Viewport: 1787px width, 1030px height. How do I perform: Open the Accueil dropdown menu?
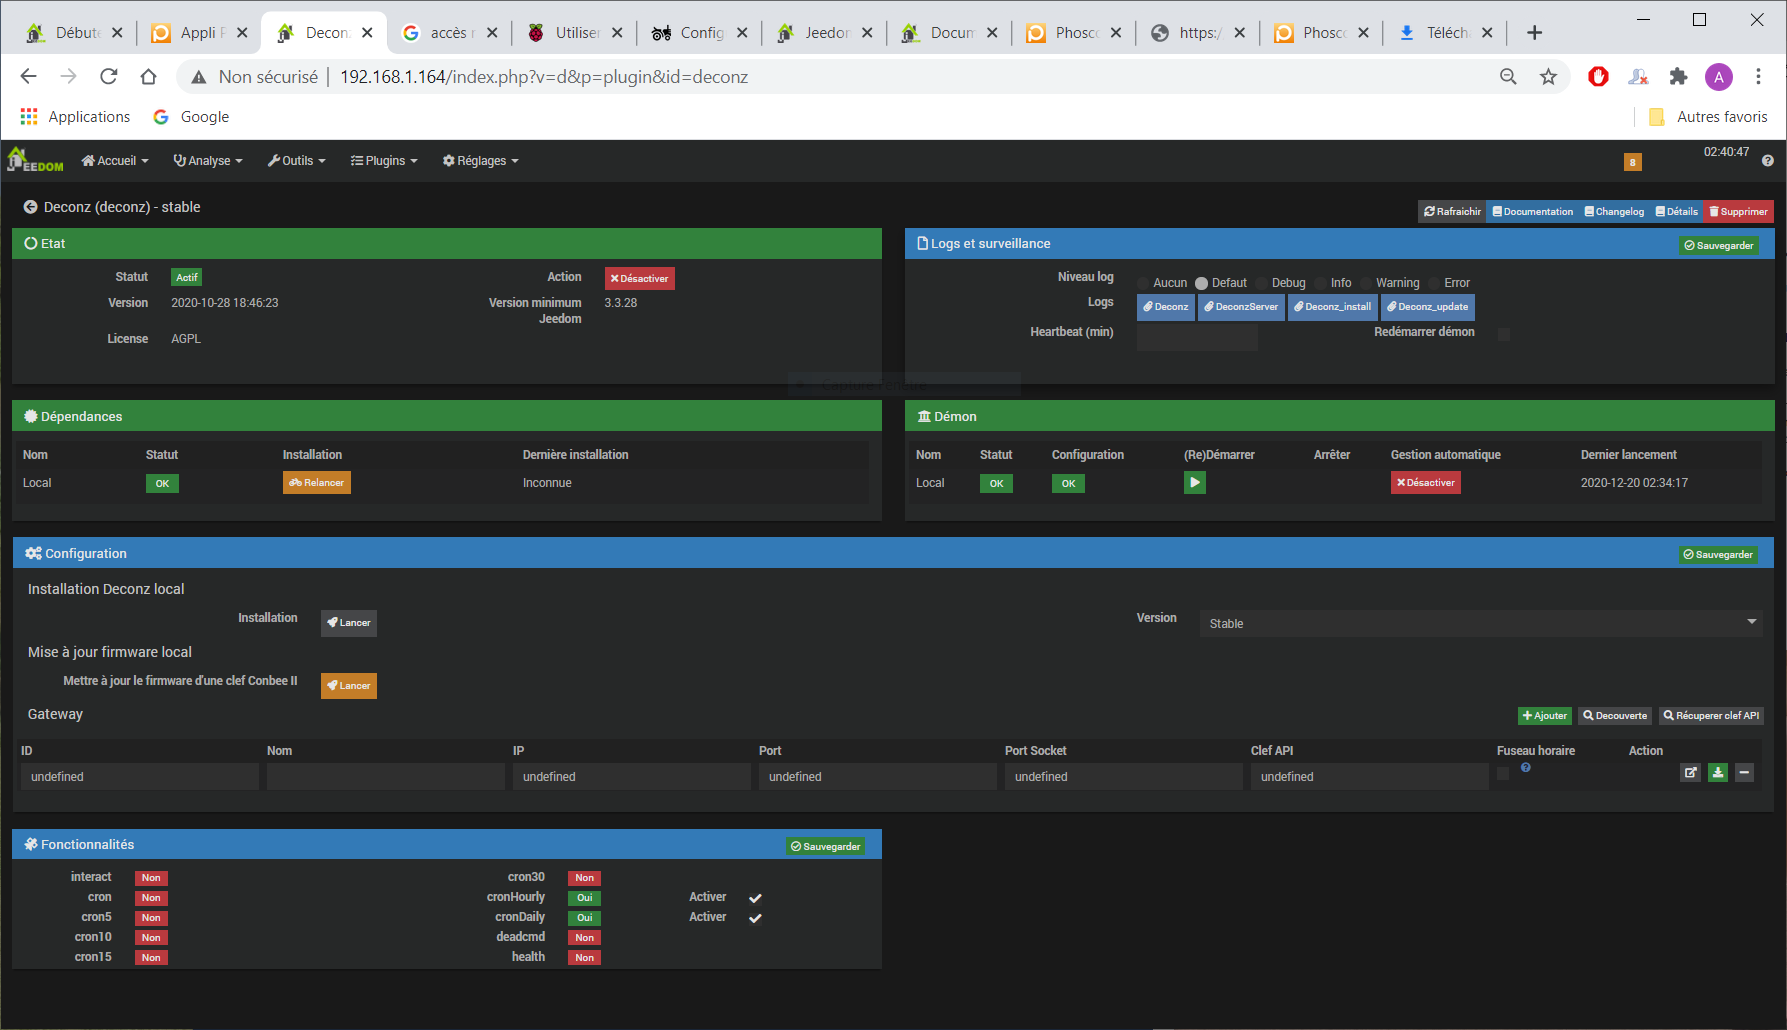tap(115, 161)
